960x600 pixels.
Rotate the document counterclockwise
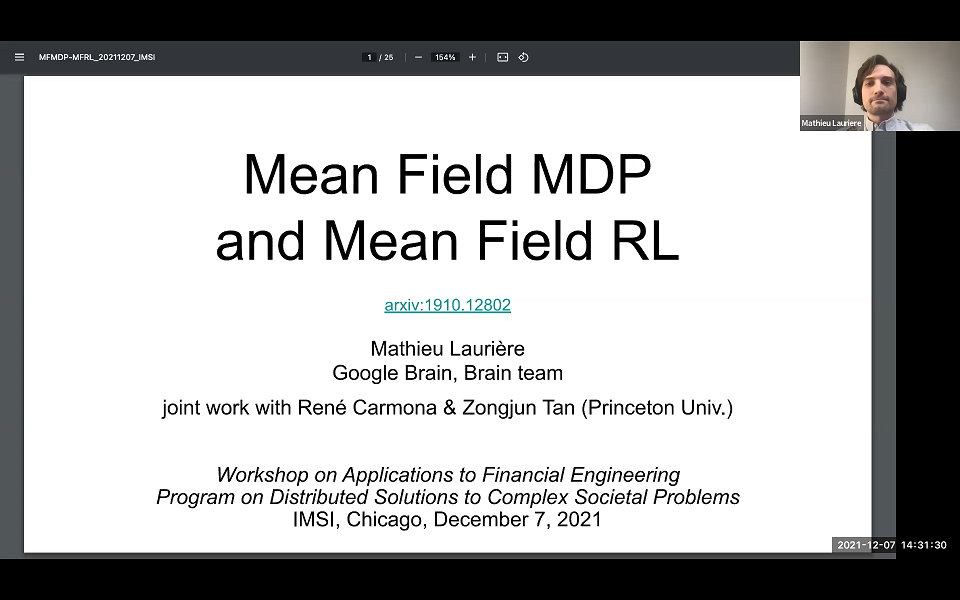click(x=523, y=57)
